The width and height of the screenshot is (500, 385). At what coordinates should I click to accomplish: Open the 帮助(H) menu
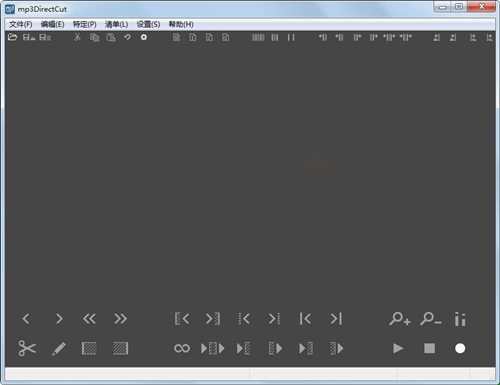(x=181, y=24)
